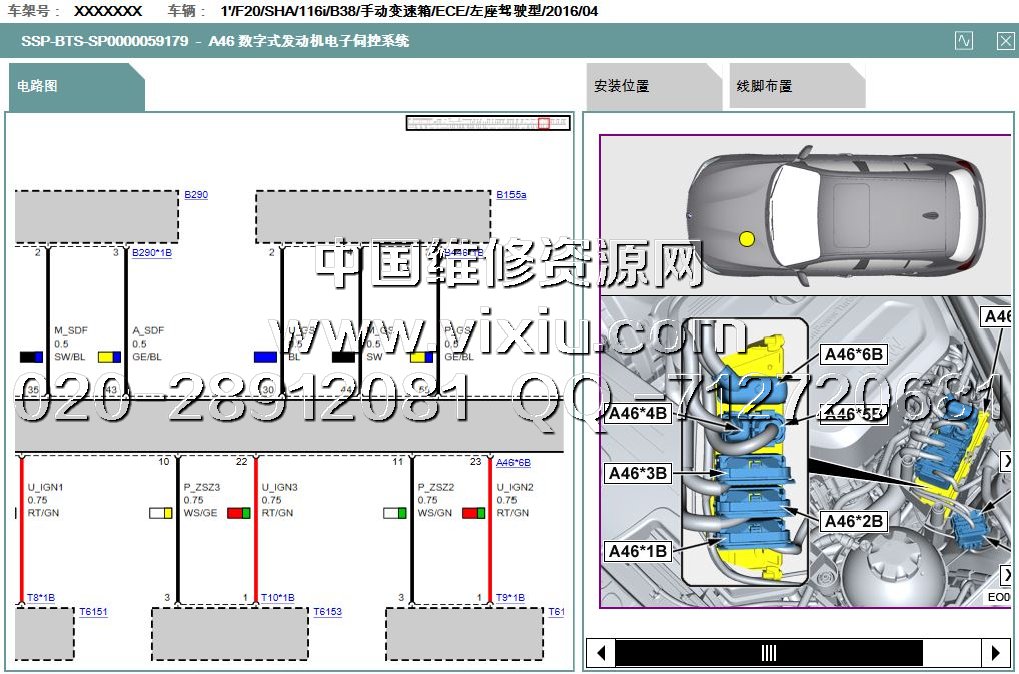
Task: Open the A46*6B connector link
Action: click(x=513, y=463)
